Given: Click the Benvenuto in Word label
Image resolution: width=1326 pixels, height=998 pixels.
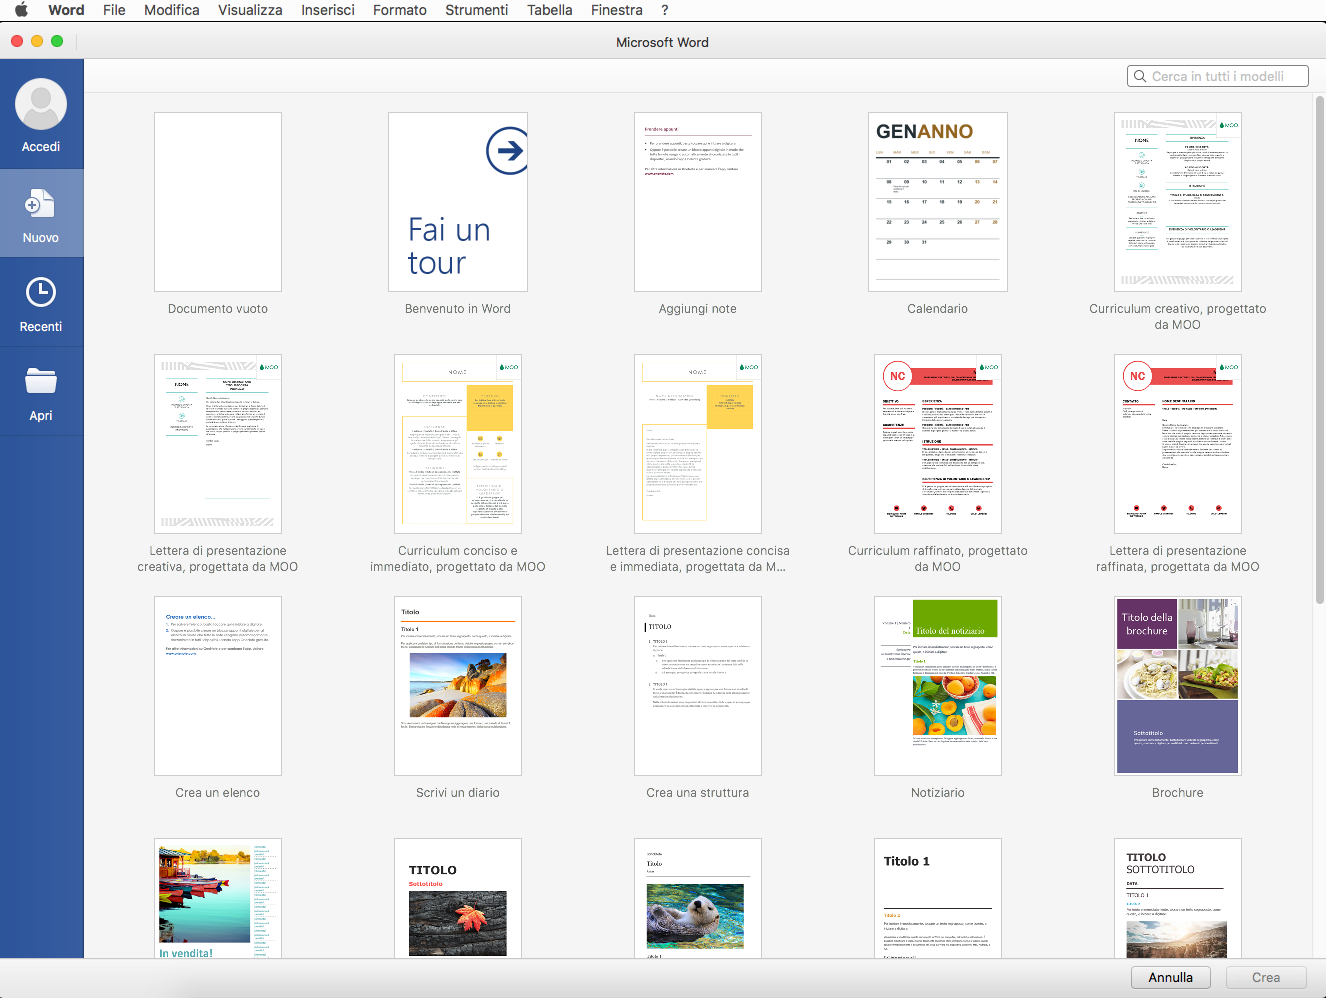Looking at the screenshot, I should point(458,309).
